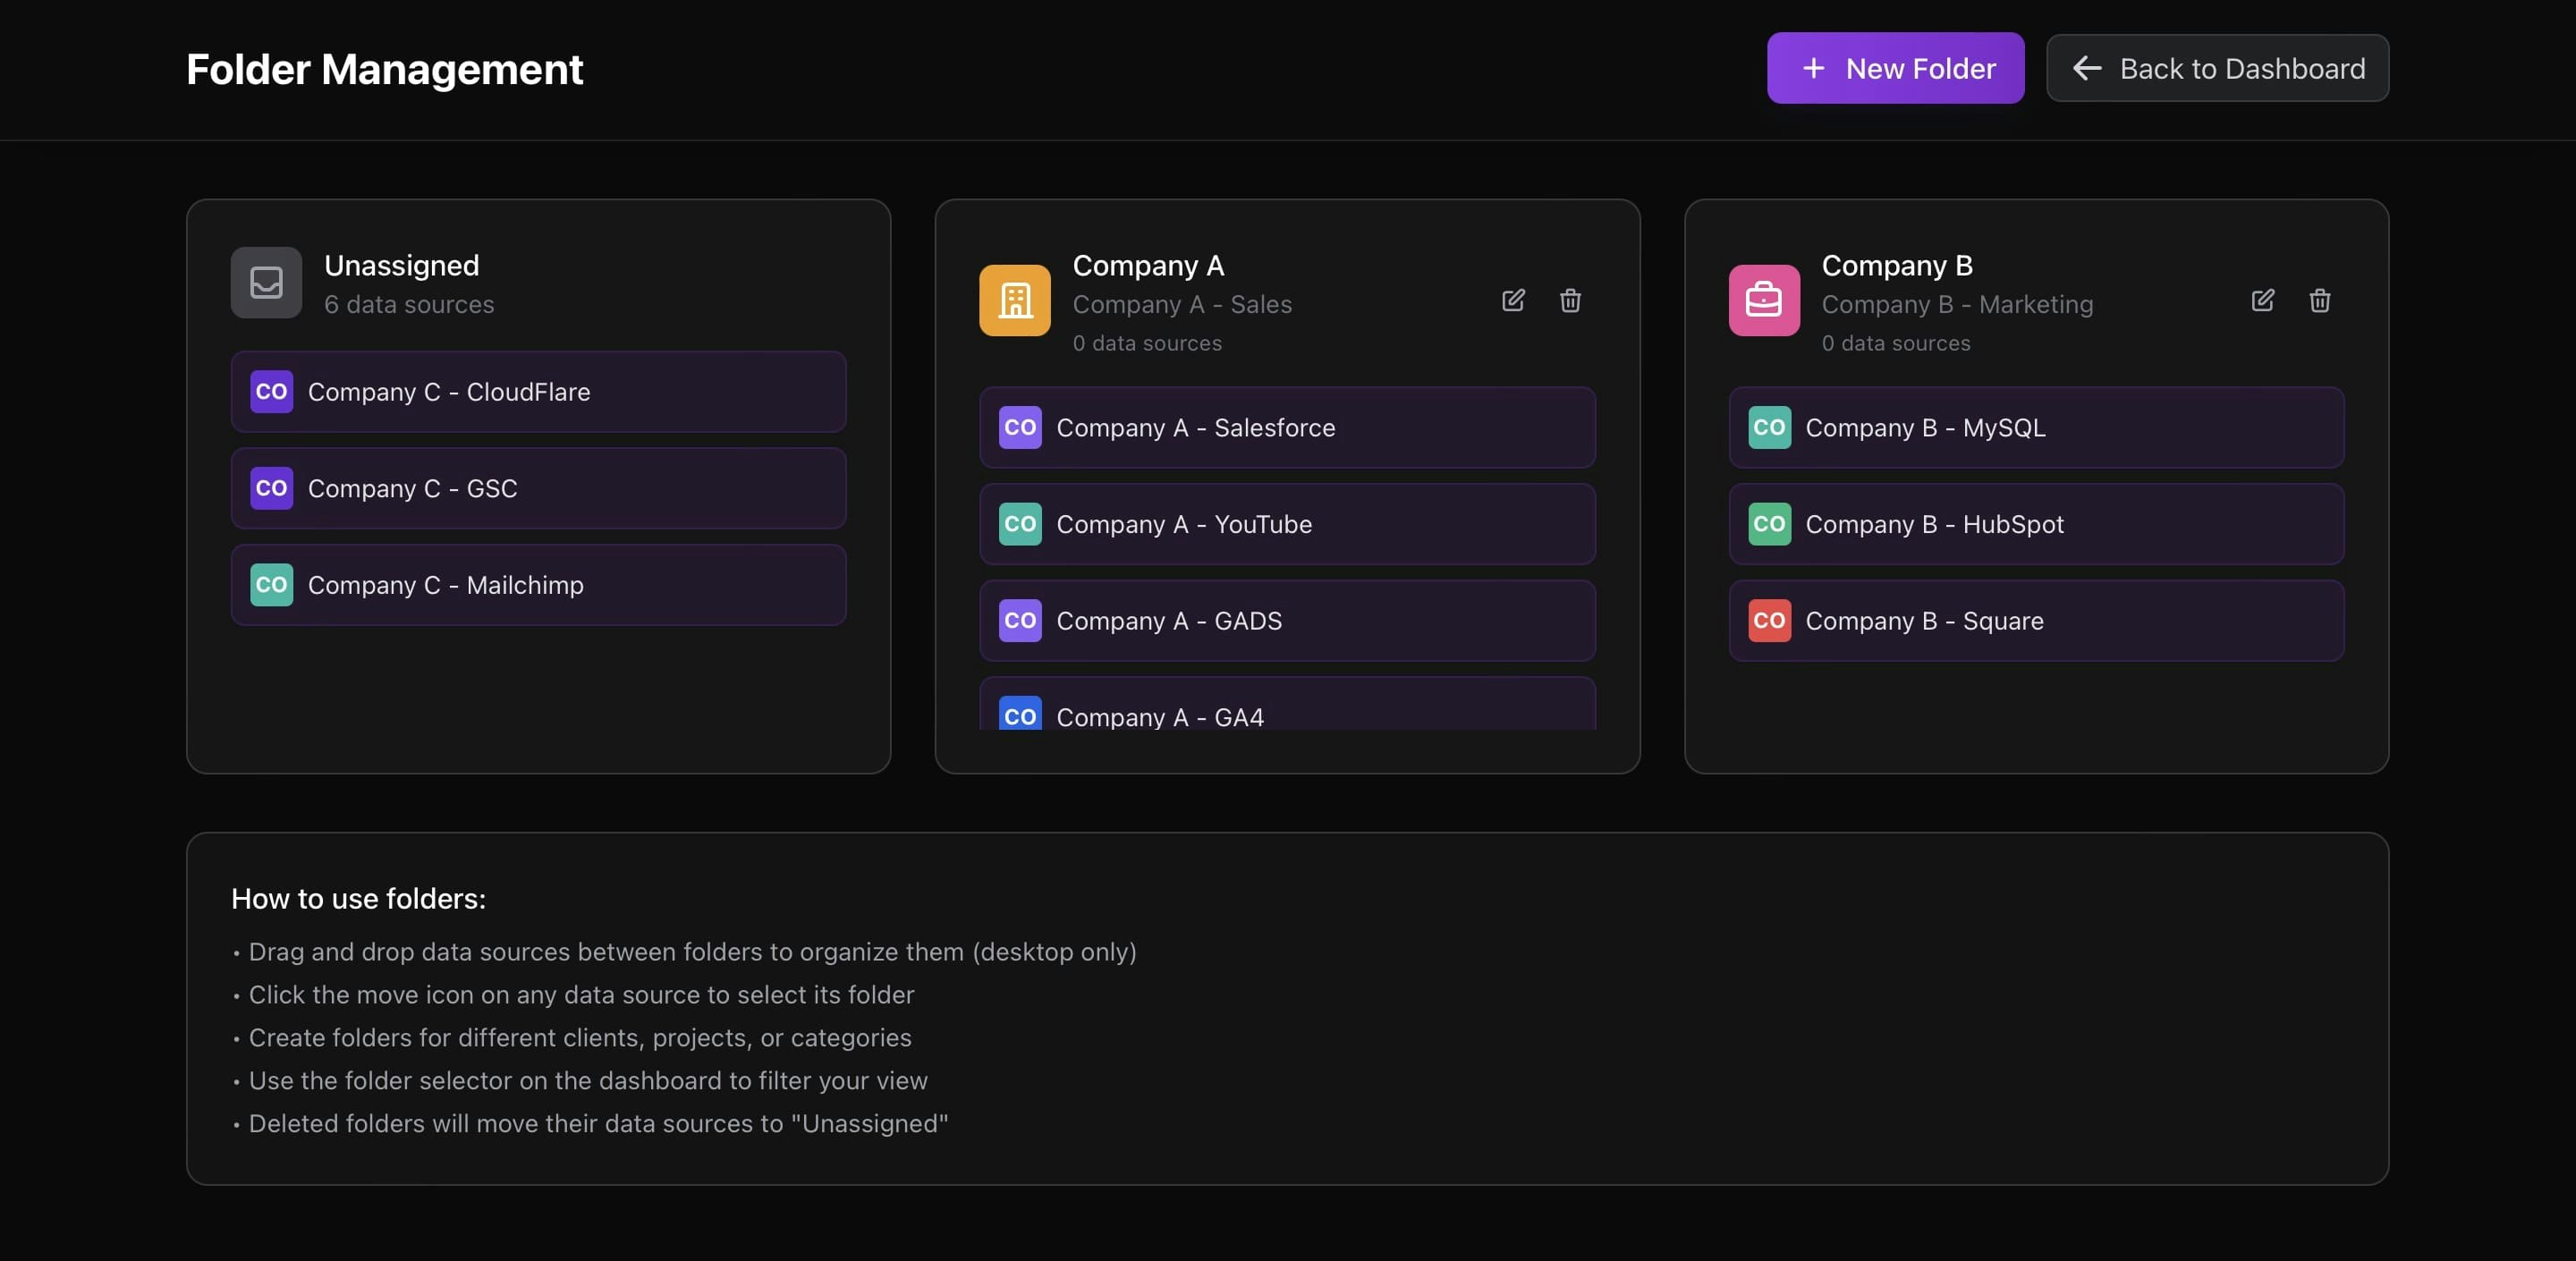Click the "Company A - Sales" description
Viewport: 2576px width, 1261px height.
point(1182,304)
